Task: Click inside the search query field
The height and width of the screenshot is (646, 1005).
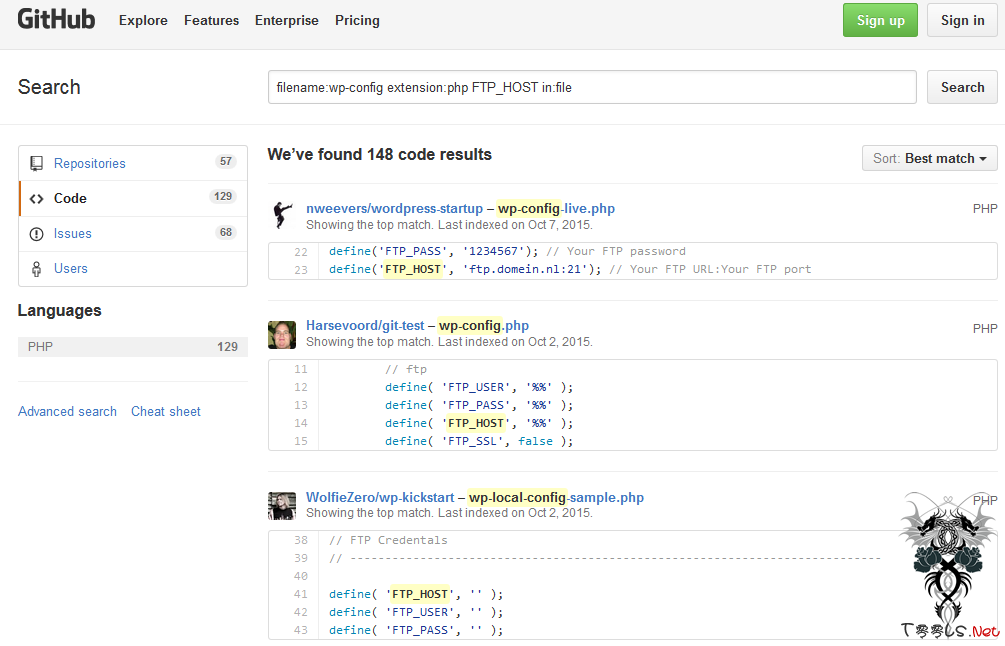Action: (590, 87)
